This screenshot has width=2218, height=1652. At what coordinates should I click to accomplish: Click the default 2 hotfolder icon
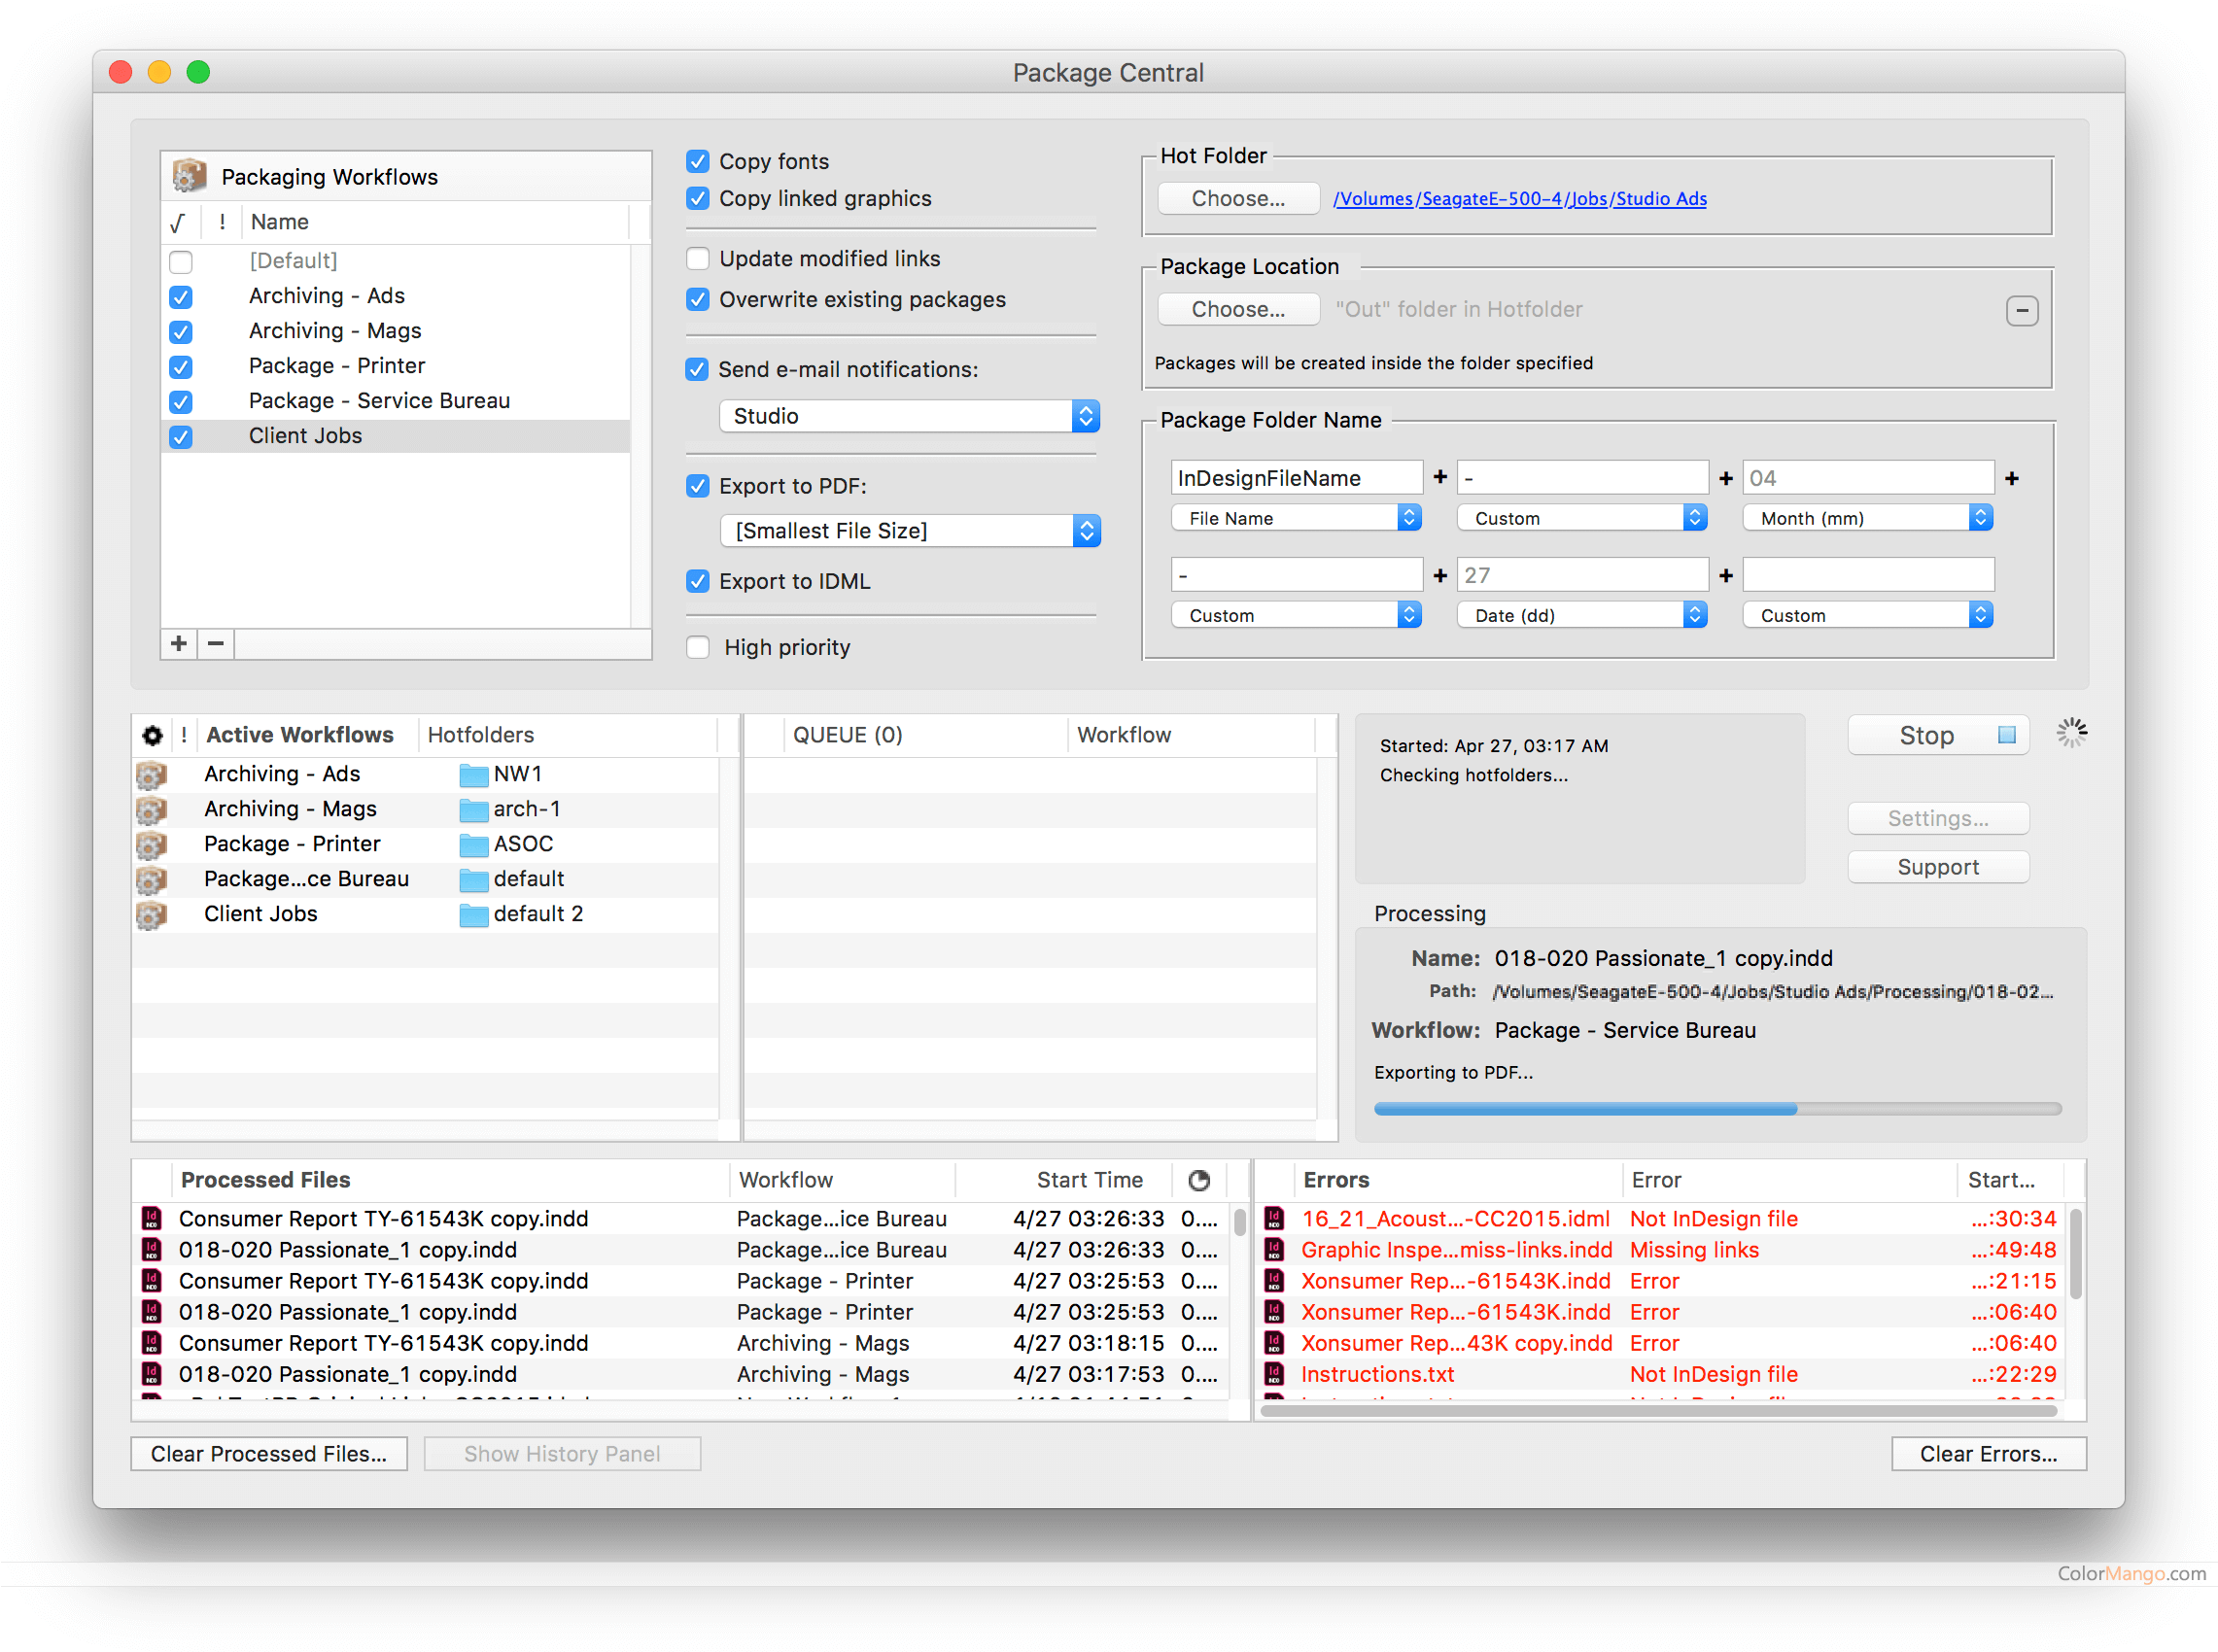click(473, 915)
